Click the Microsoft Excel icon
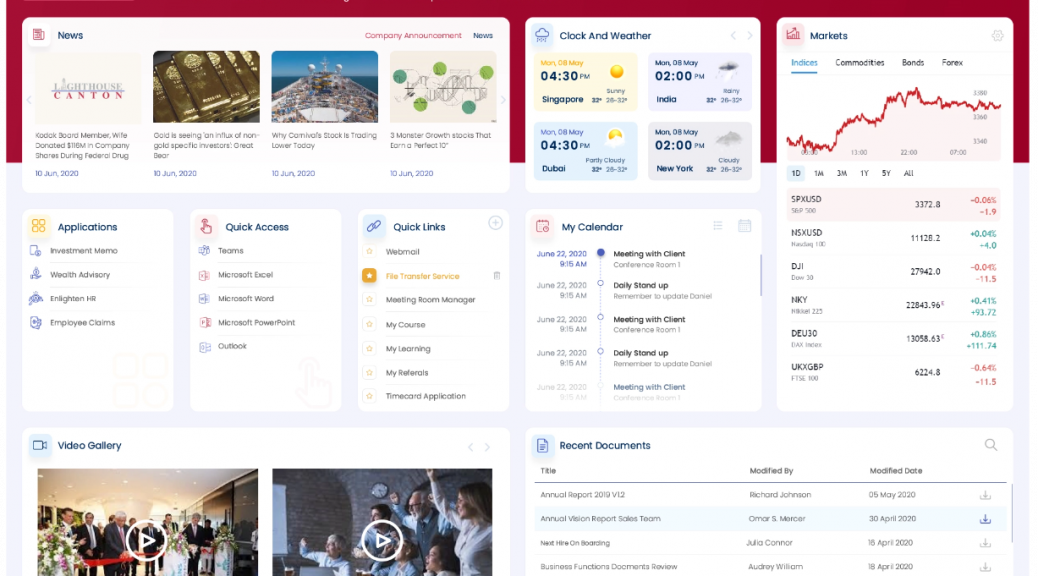Viewport: 1038px width, 576px height. [x=205, y=275]
